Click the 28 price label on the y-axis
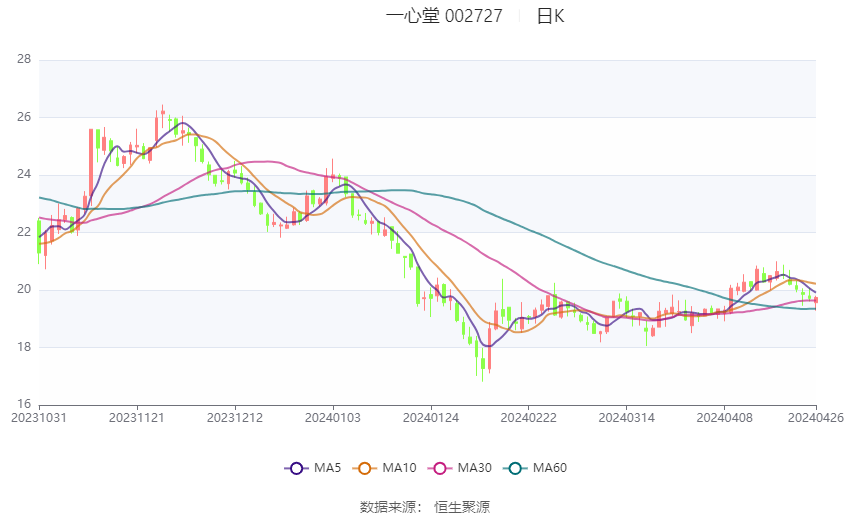This screenshot has width=850, height=517. click(24, 60)
